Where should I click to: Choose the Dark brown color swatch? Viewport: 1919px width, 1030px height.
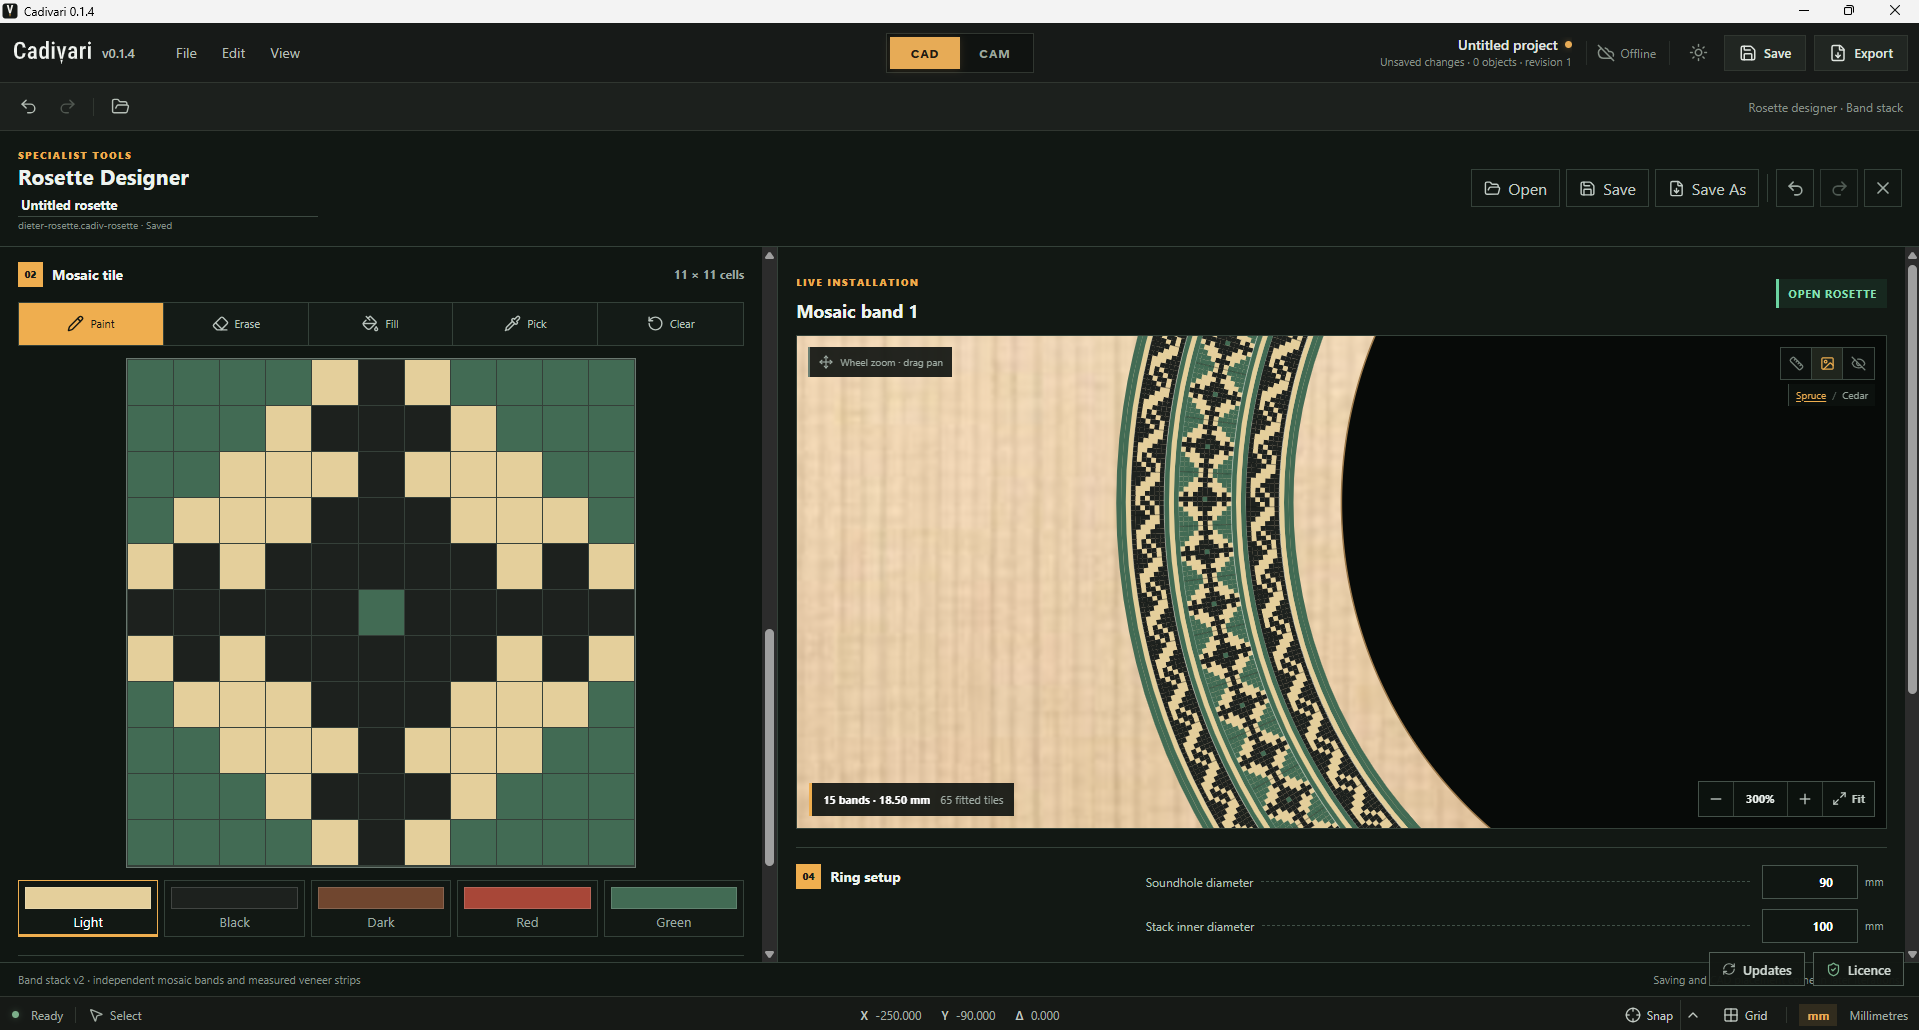tap(381, 908)
